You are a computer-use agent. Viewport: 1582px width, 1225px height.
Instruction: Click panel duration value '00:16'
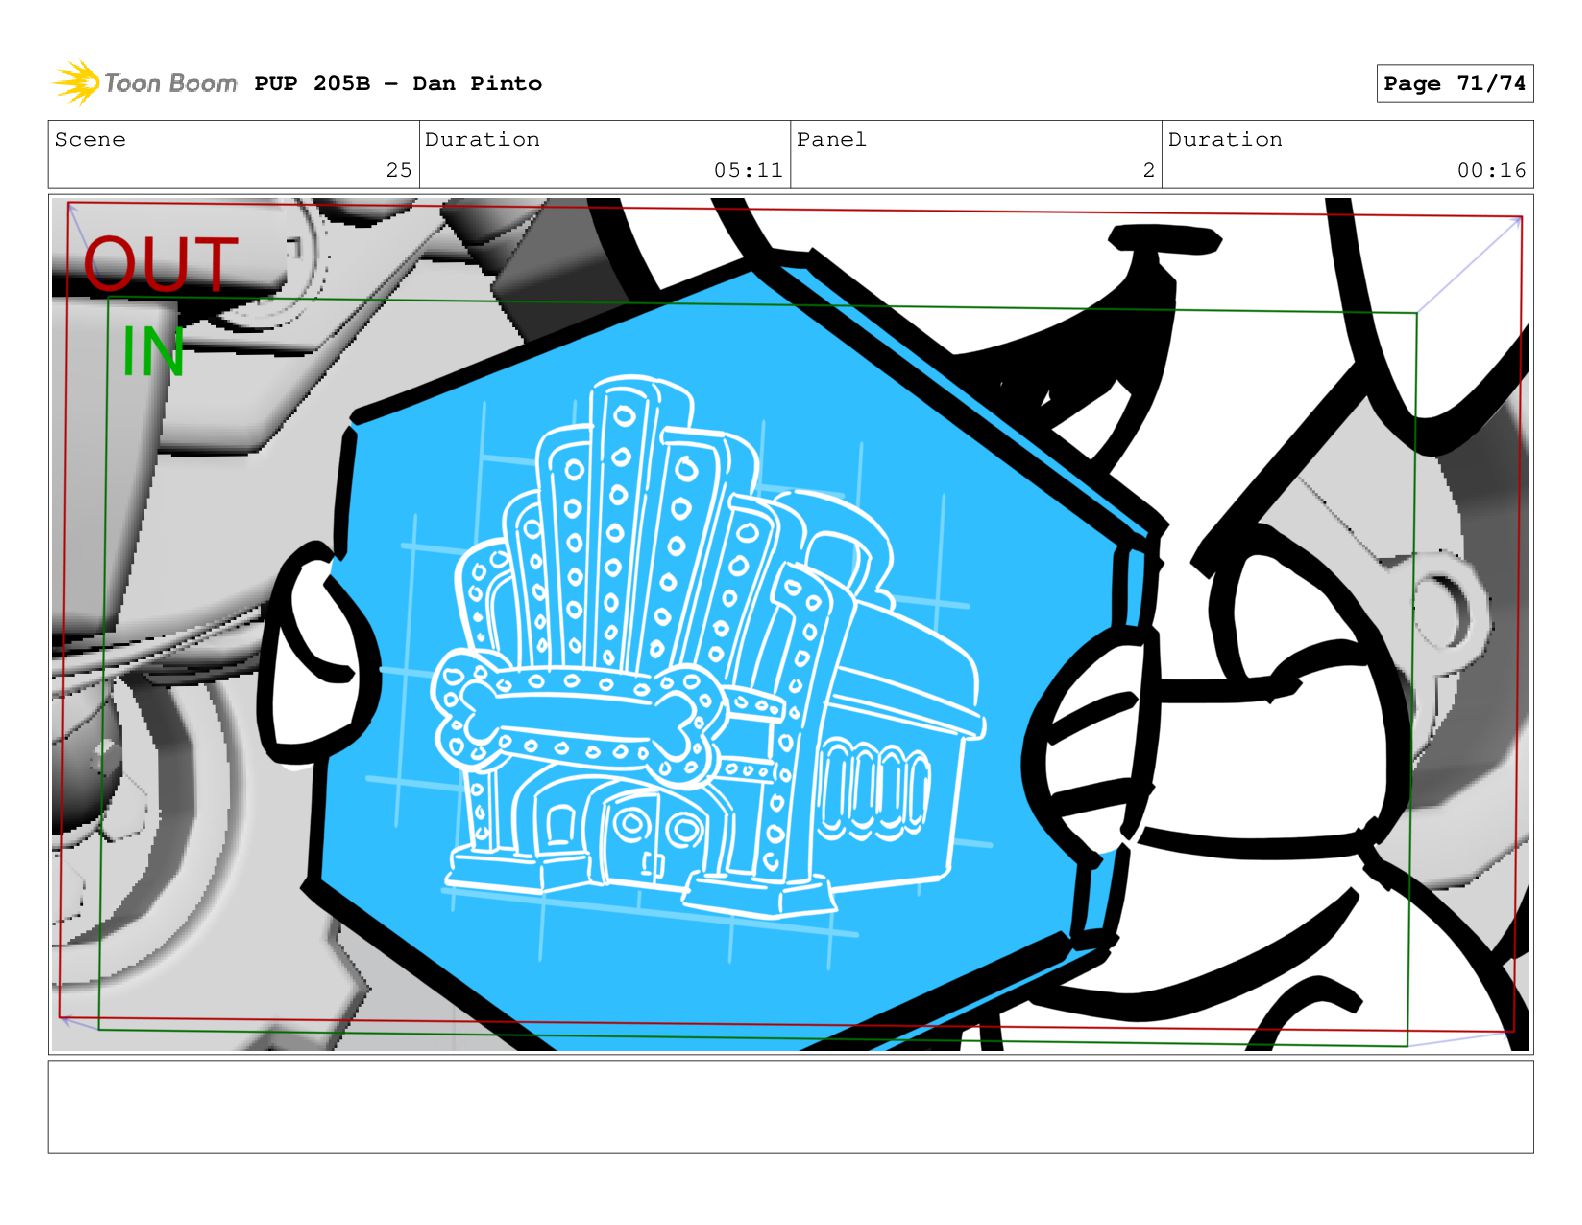pyautogui.click(x=1491, y=171)
